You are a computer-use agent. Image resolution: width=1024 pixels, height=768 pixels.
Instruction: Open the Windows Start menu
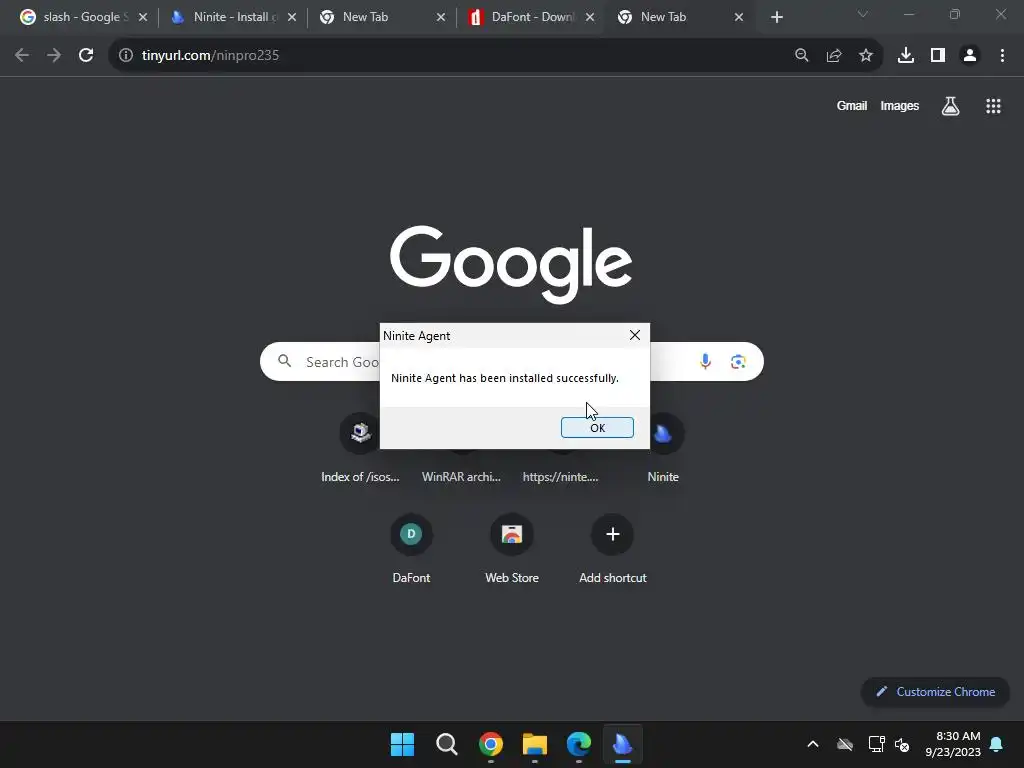pyautogui.click(x=402, y=744)
